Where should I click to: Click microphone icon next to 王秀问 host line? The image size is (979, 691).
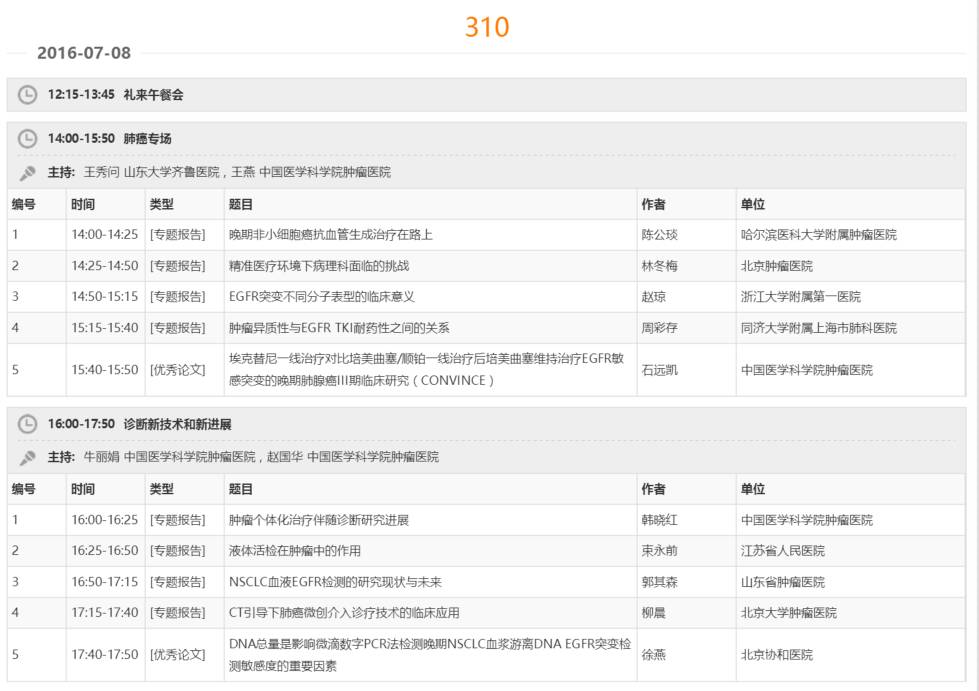coord(27,173)
